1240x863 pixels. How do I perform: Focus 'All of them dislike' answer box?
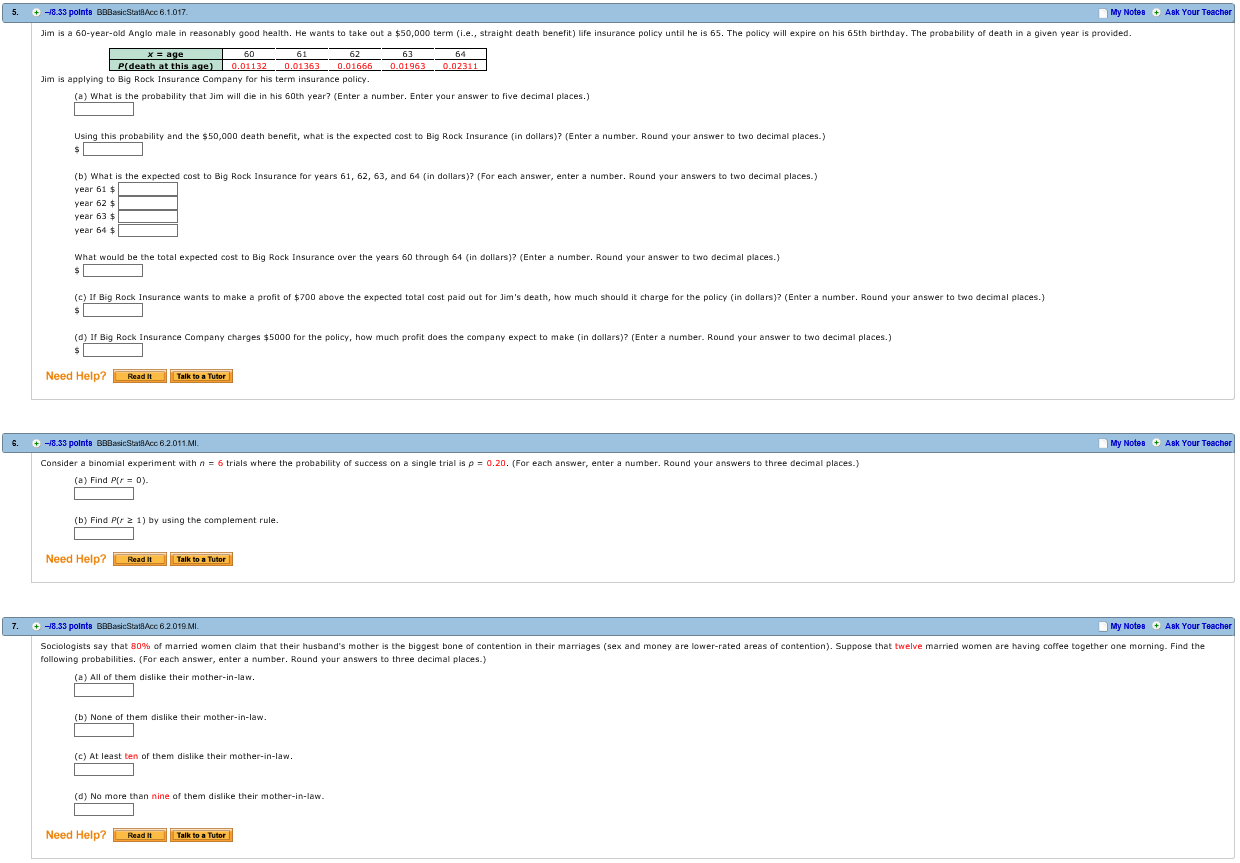(x=104, y=690)
